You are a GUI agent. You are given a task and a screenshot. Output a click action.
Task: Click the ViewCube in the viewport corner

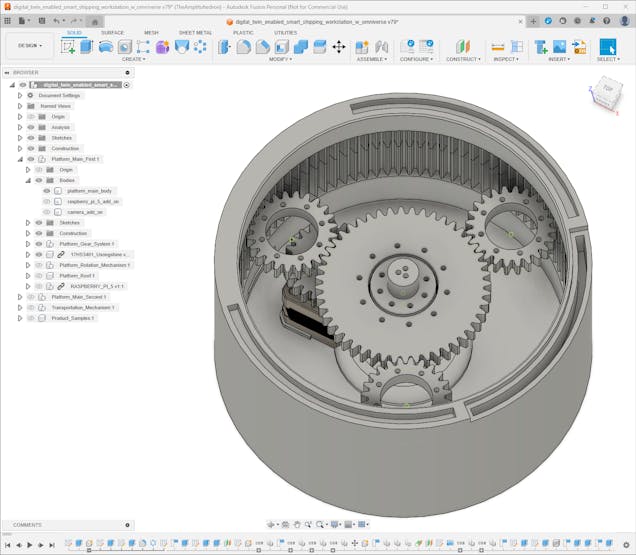coord(607,89)
